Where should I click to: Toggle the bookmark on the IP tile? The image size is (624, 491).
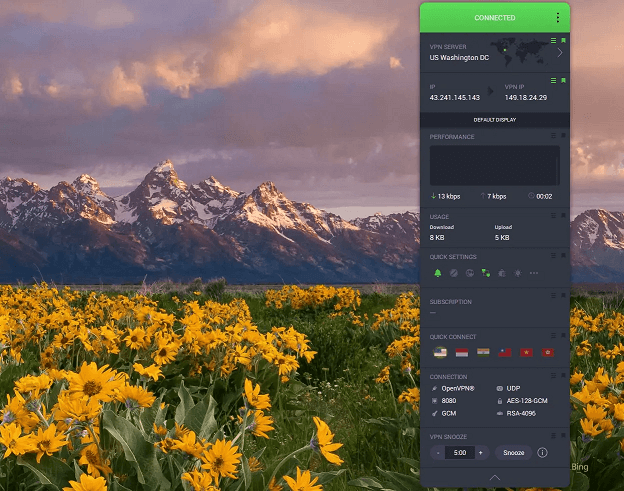click(563, 80)
